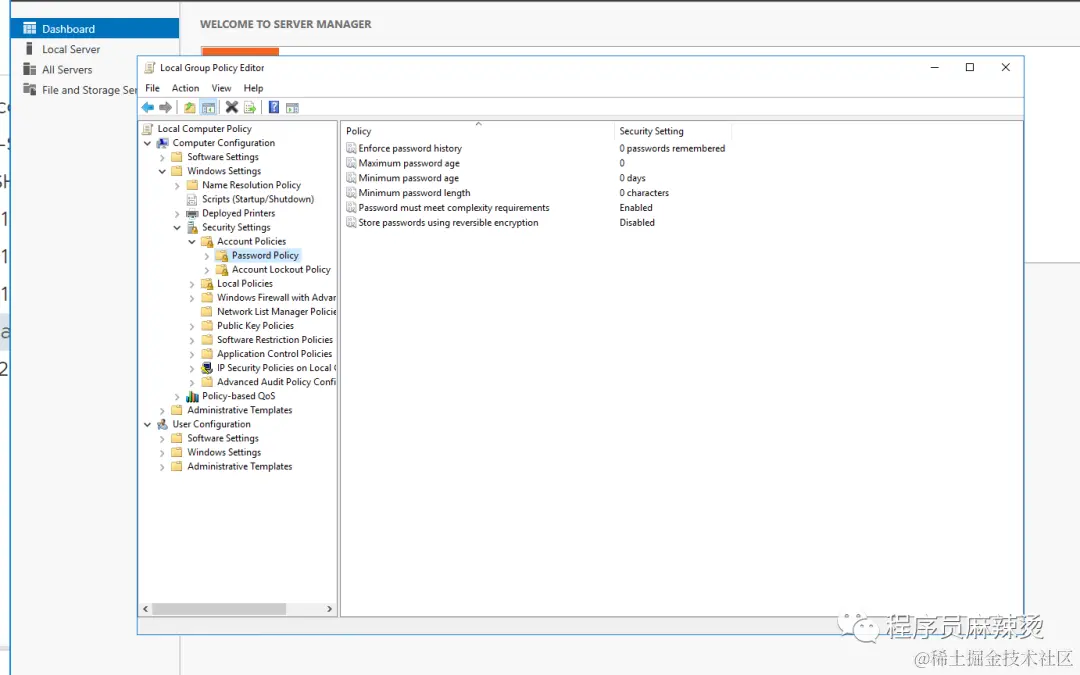The width and height of the screenshot is (1080, 675).
Task: Click the Help toolbar icon
Action: click(x=273, y=107)
